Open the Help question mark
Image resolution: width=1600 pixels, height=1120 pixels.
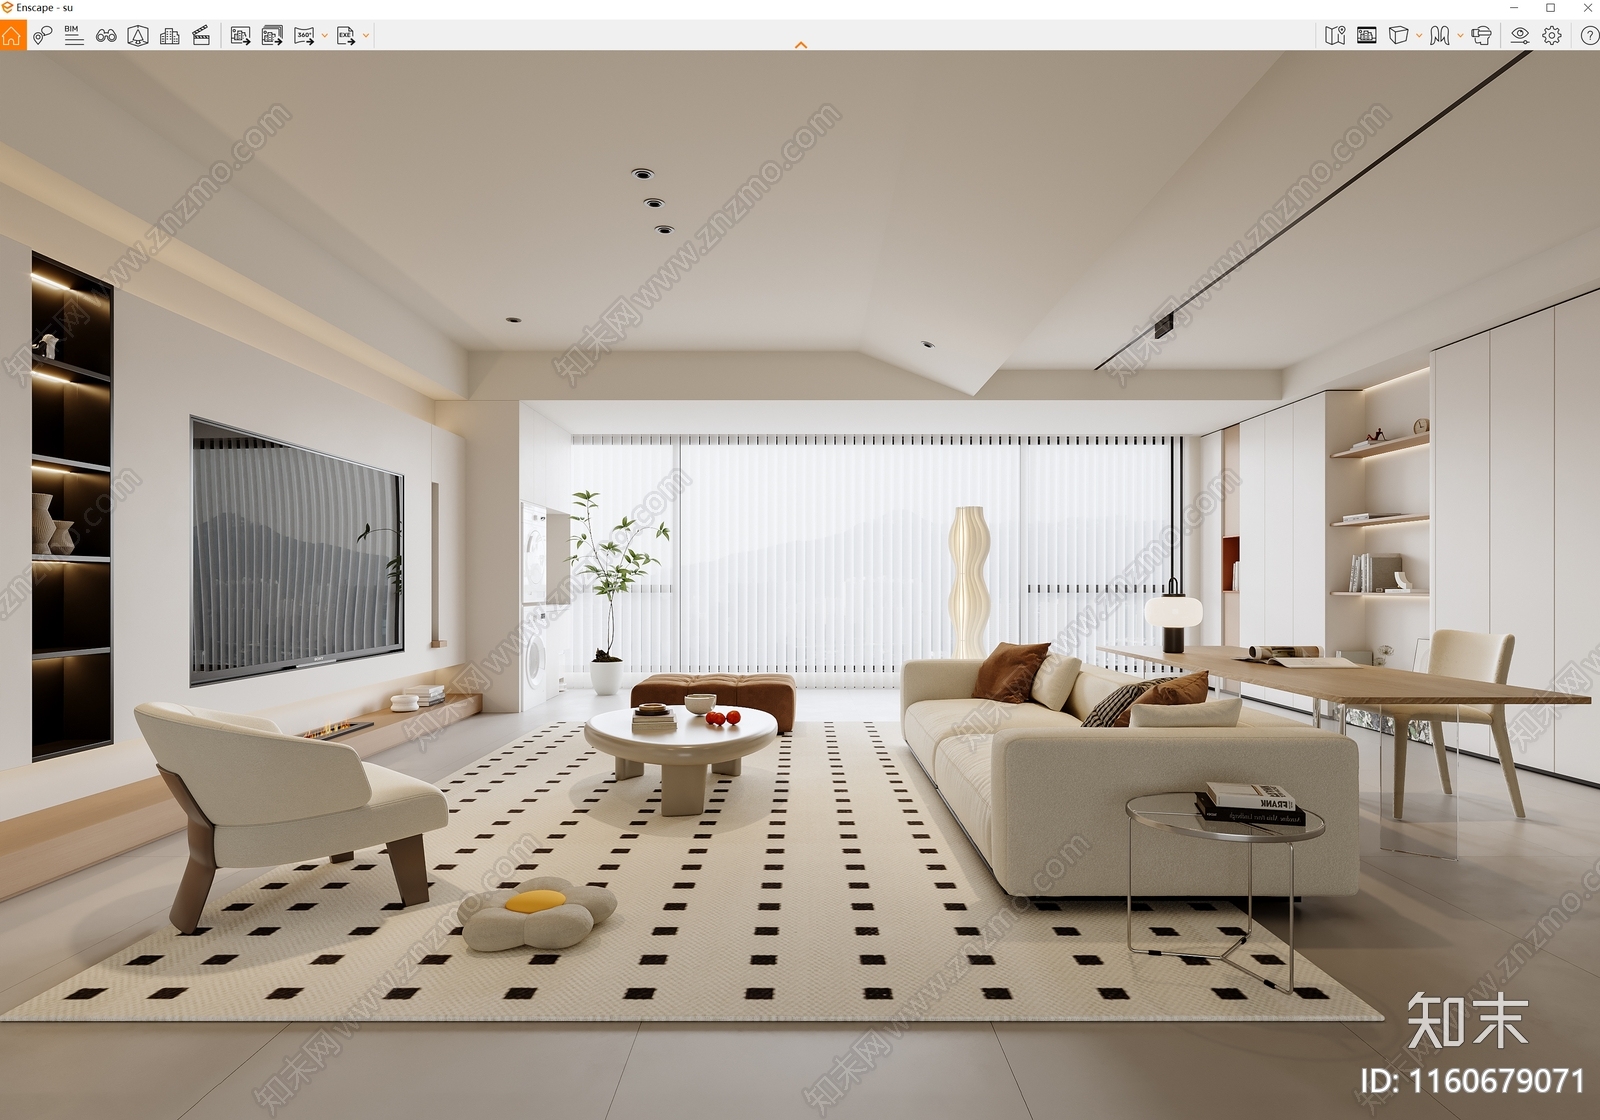coord(1589,36)
